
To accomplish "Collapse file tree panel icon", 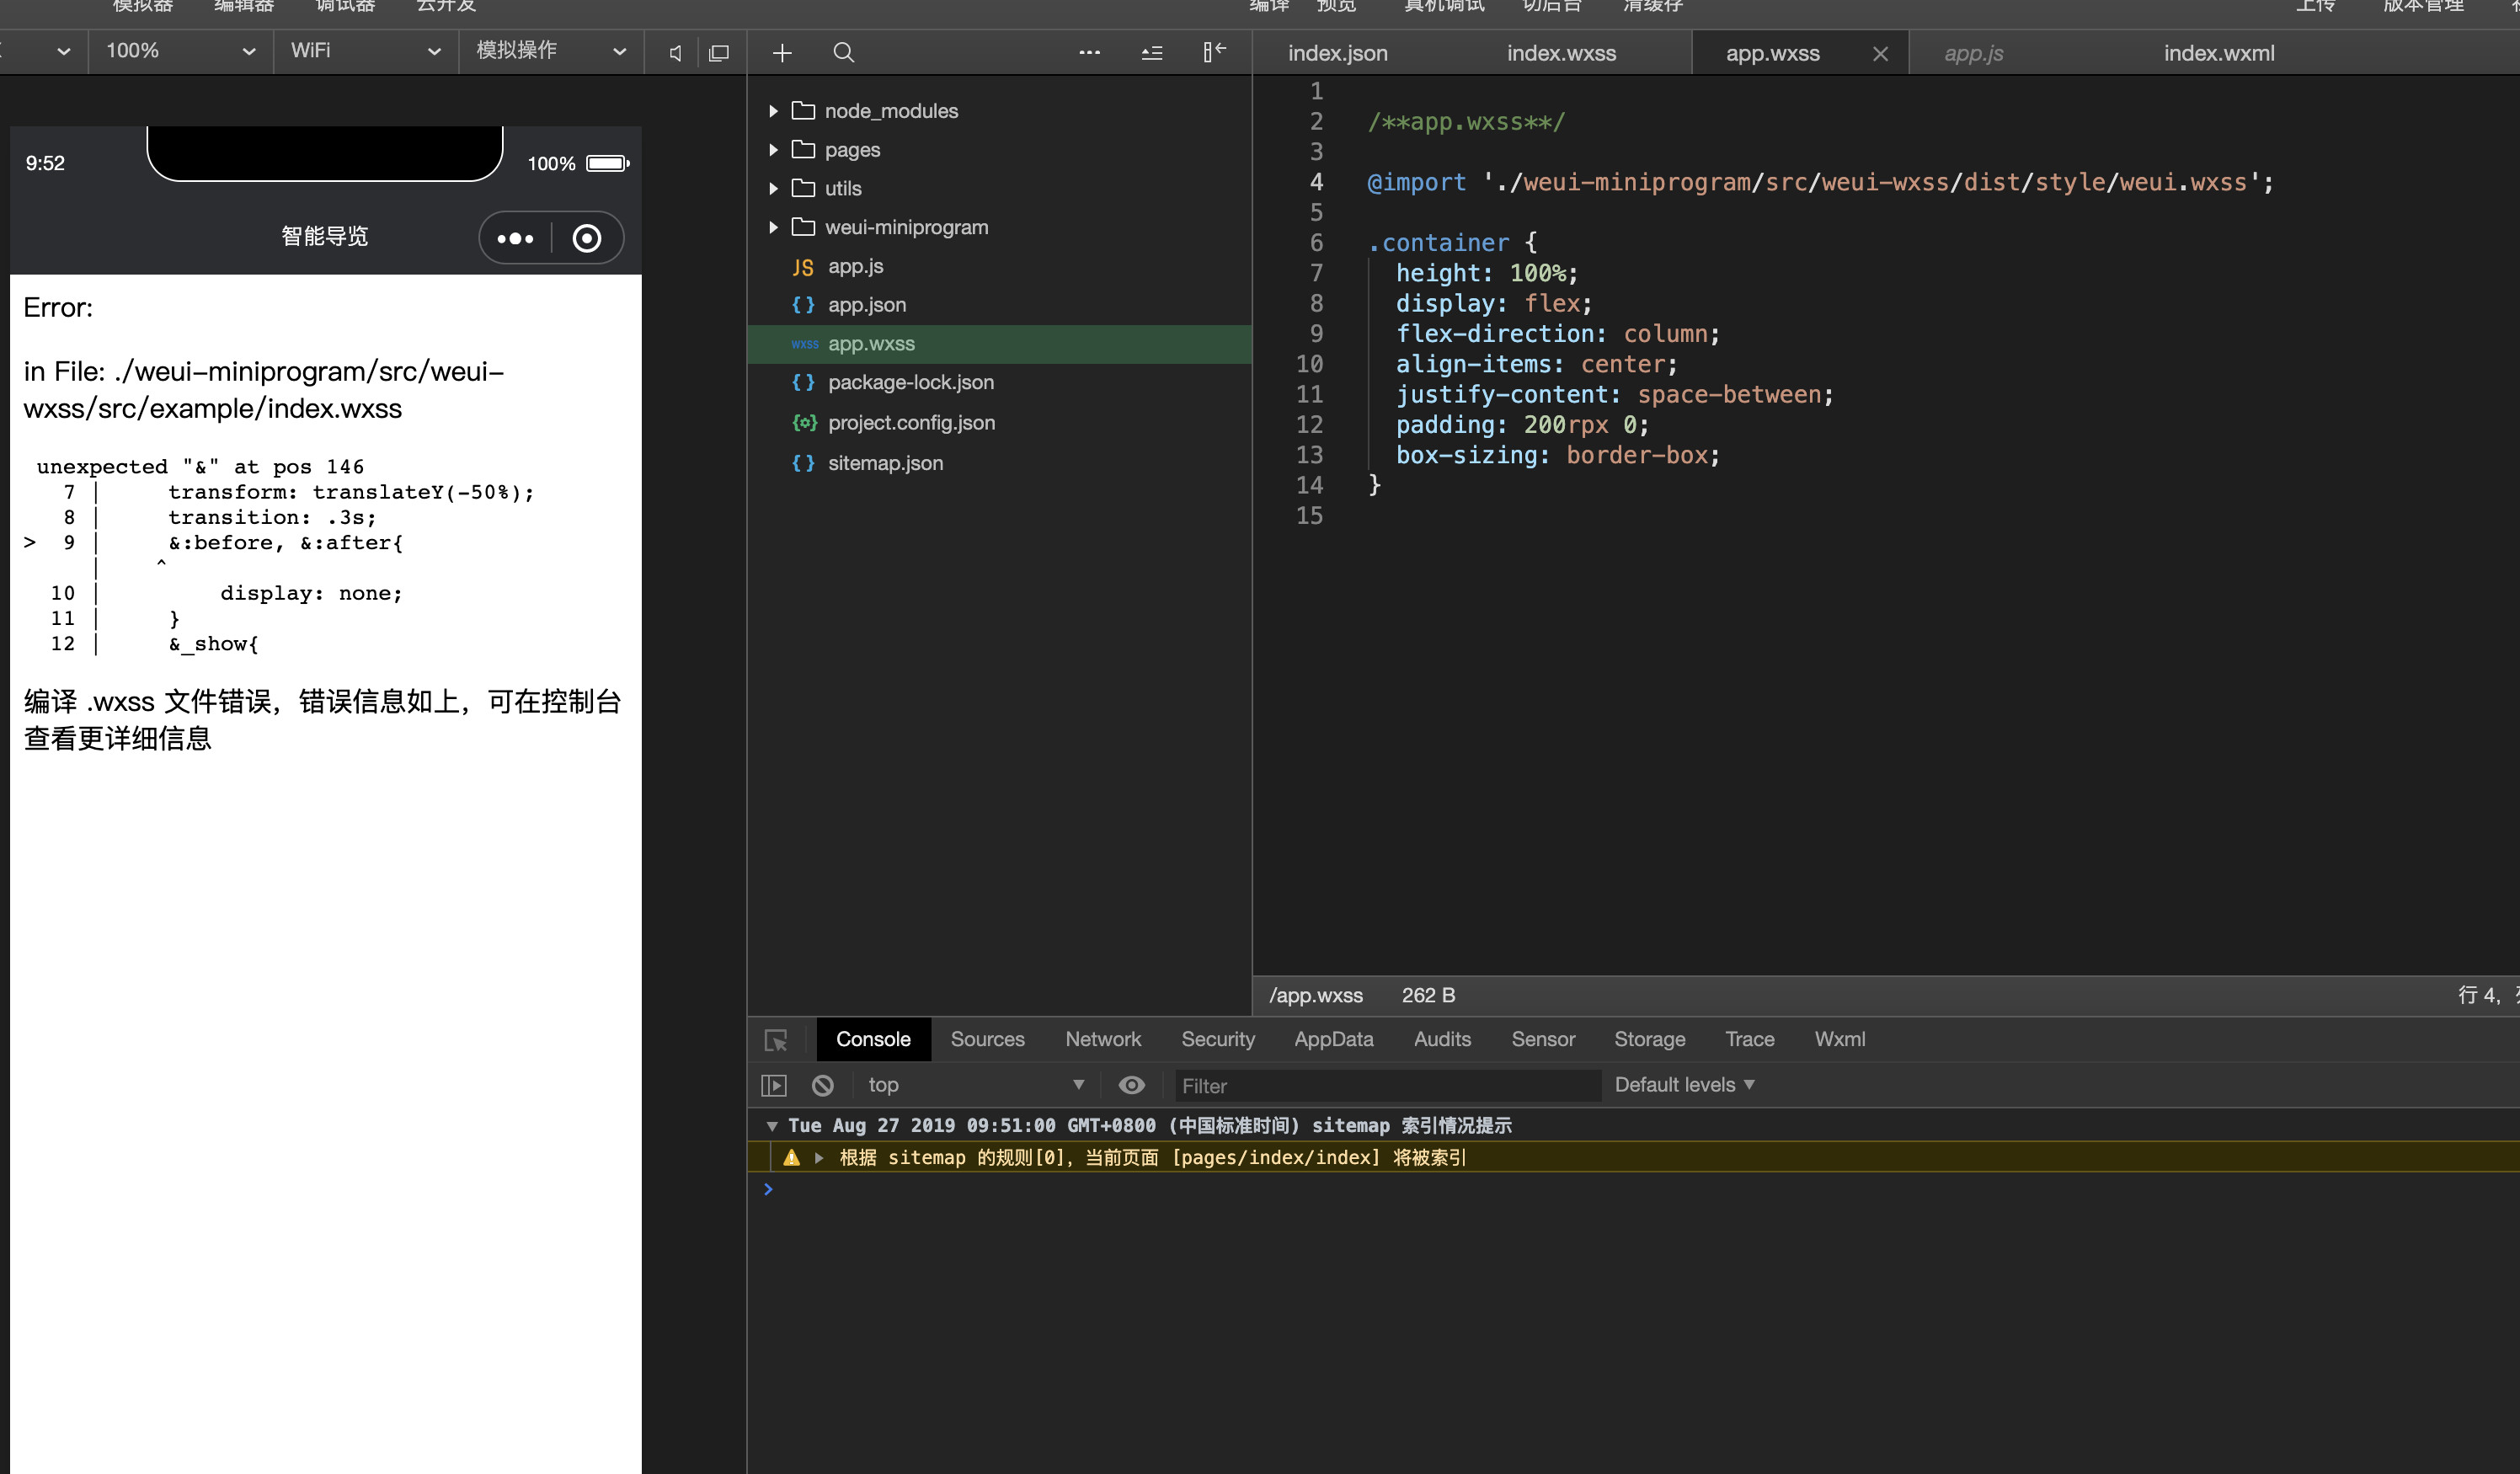I will click(x=1214, y=52).
